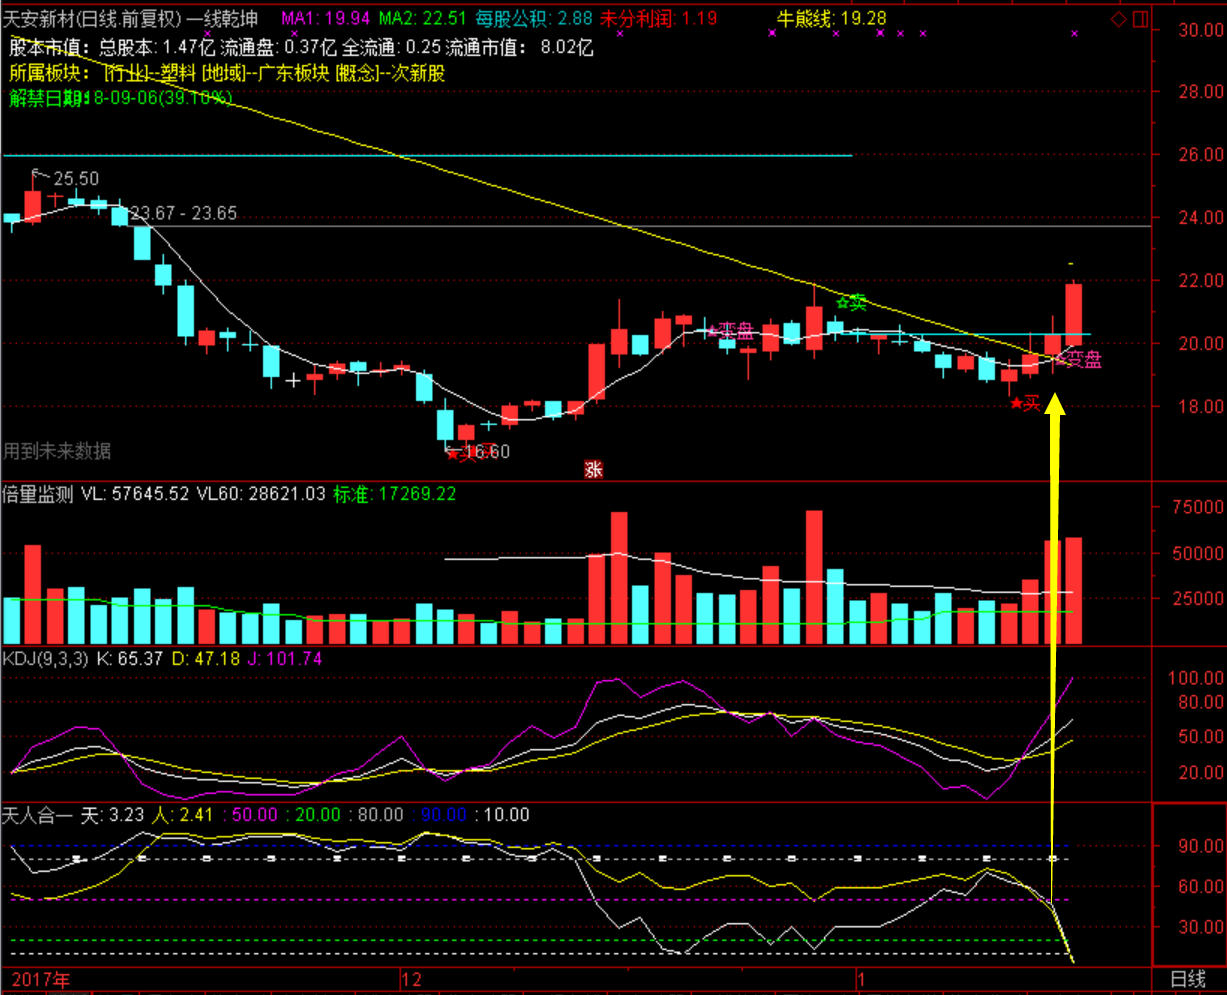Click the 23.67 - 23.65 gap label

(x=183, y=212)
